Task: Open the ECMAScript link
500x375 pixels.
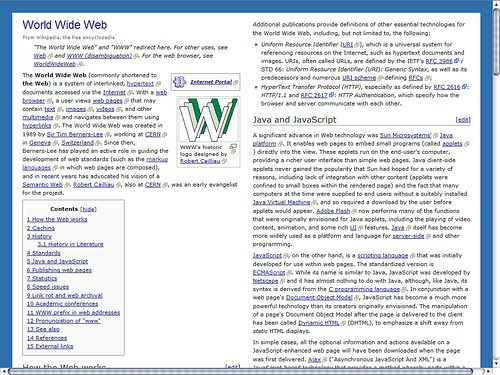Action: point(269,273)
